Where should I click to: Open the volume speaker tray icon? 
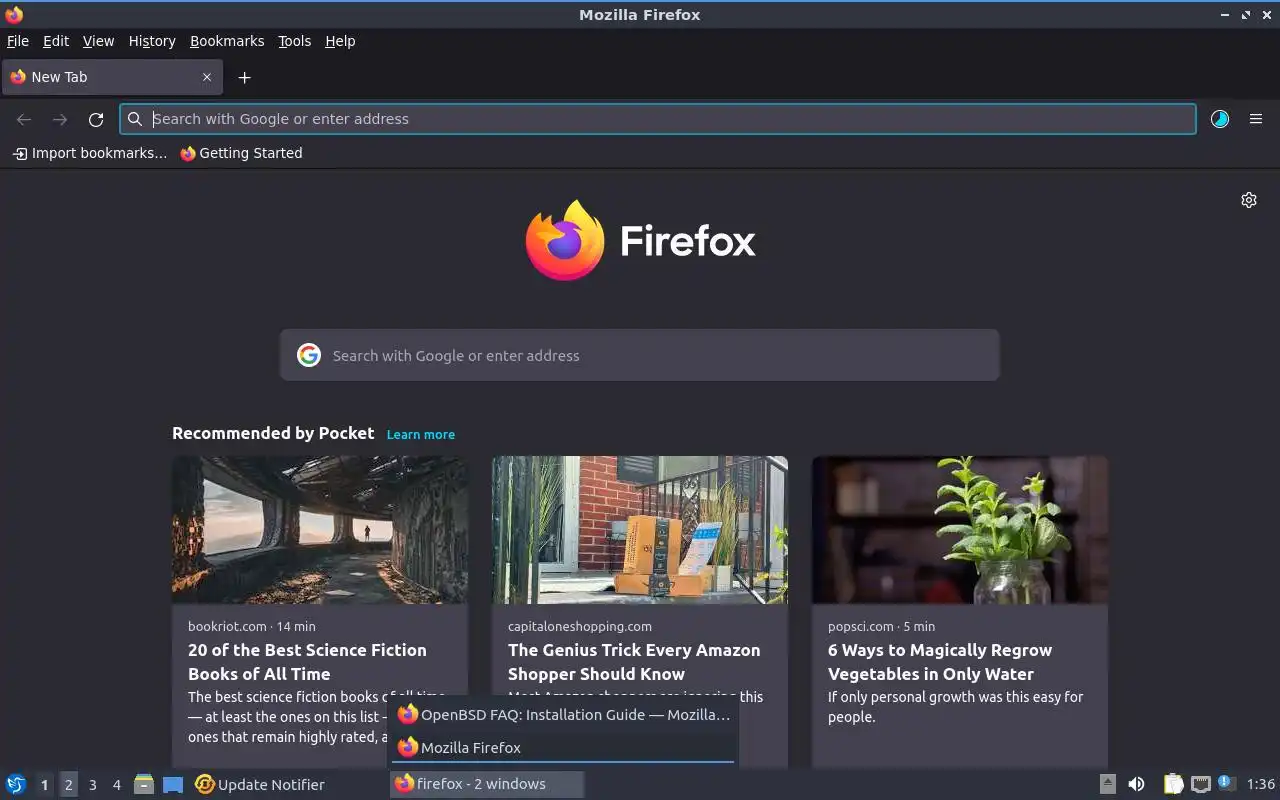tap(1136, 784)
